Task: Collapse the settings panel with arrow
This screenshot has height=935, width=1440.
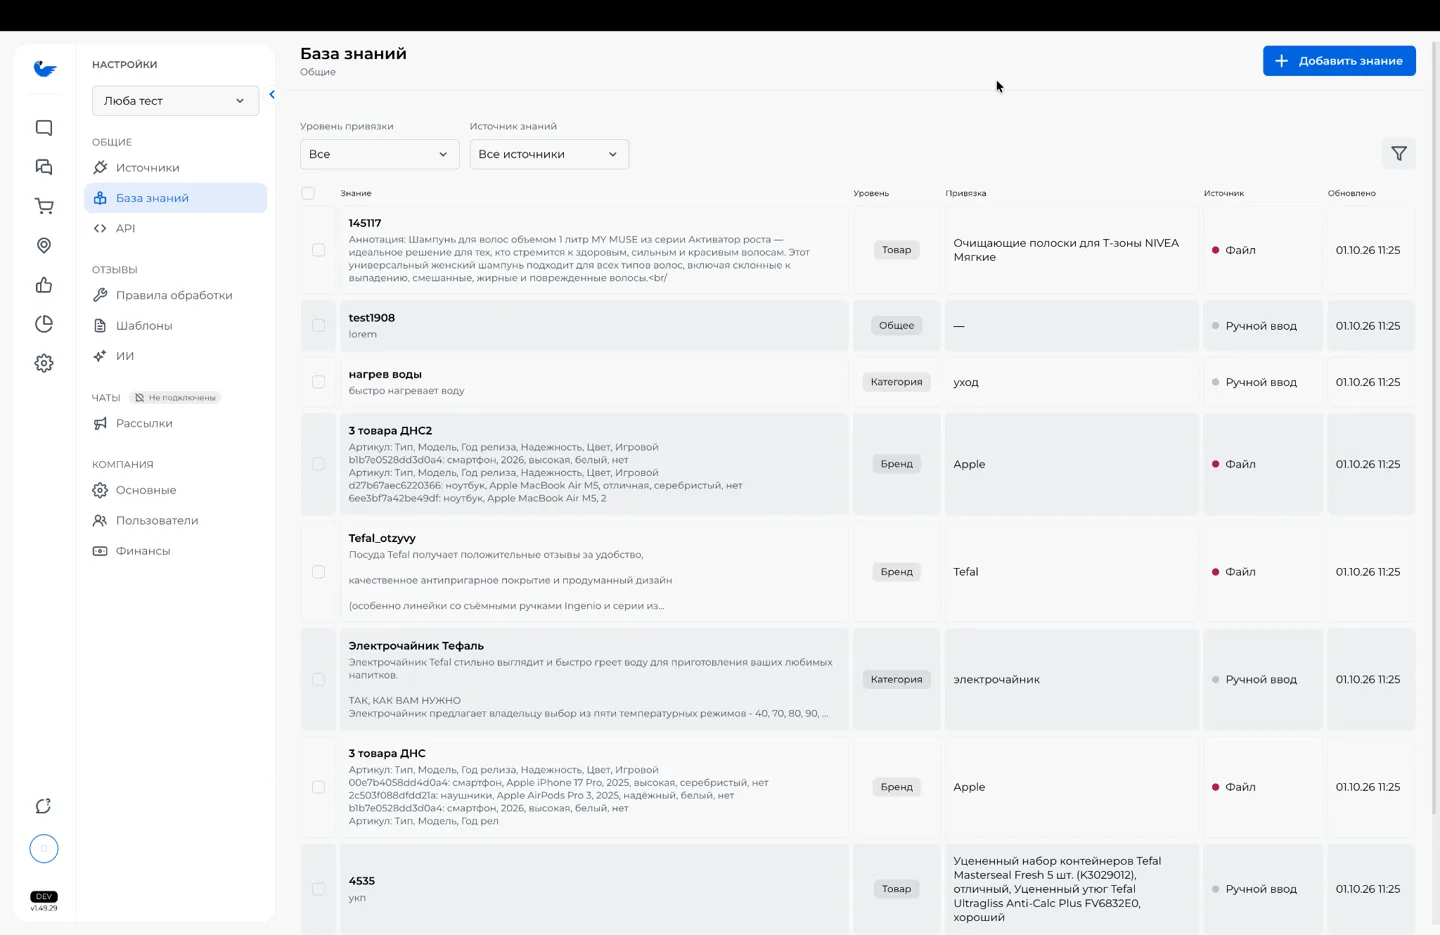Action: 272,95
